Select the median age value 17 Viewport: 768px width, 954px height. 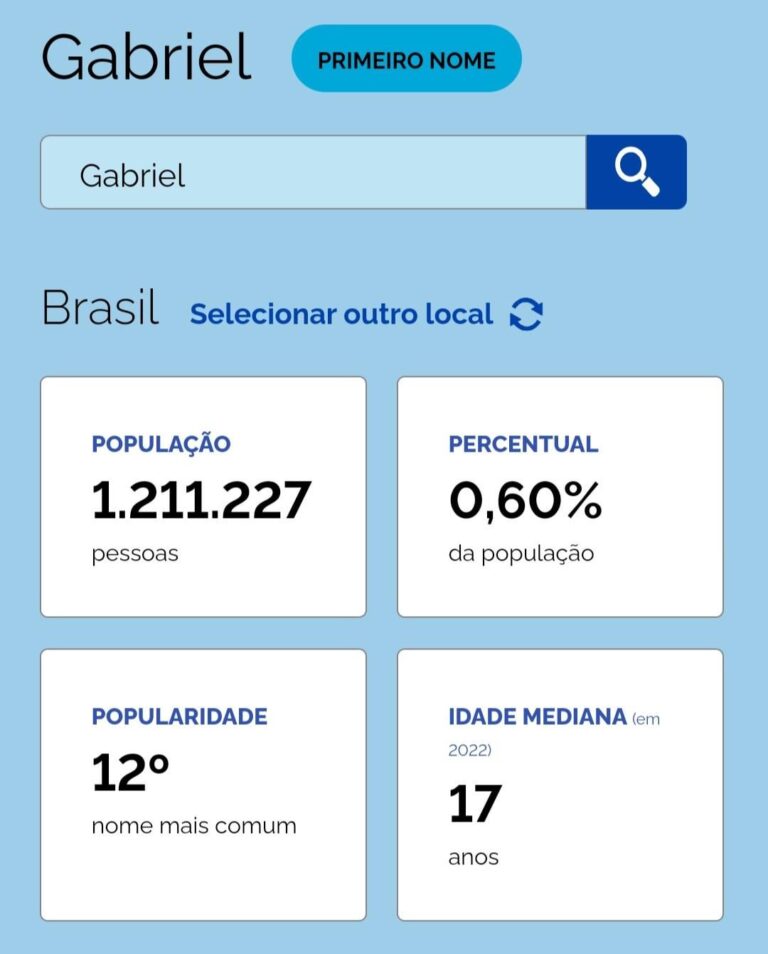[x=474, y=804]
